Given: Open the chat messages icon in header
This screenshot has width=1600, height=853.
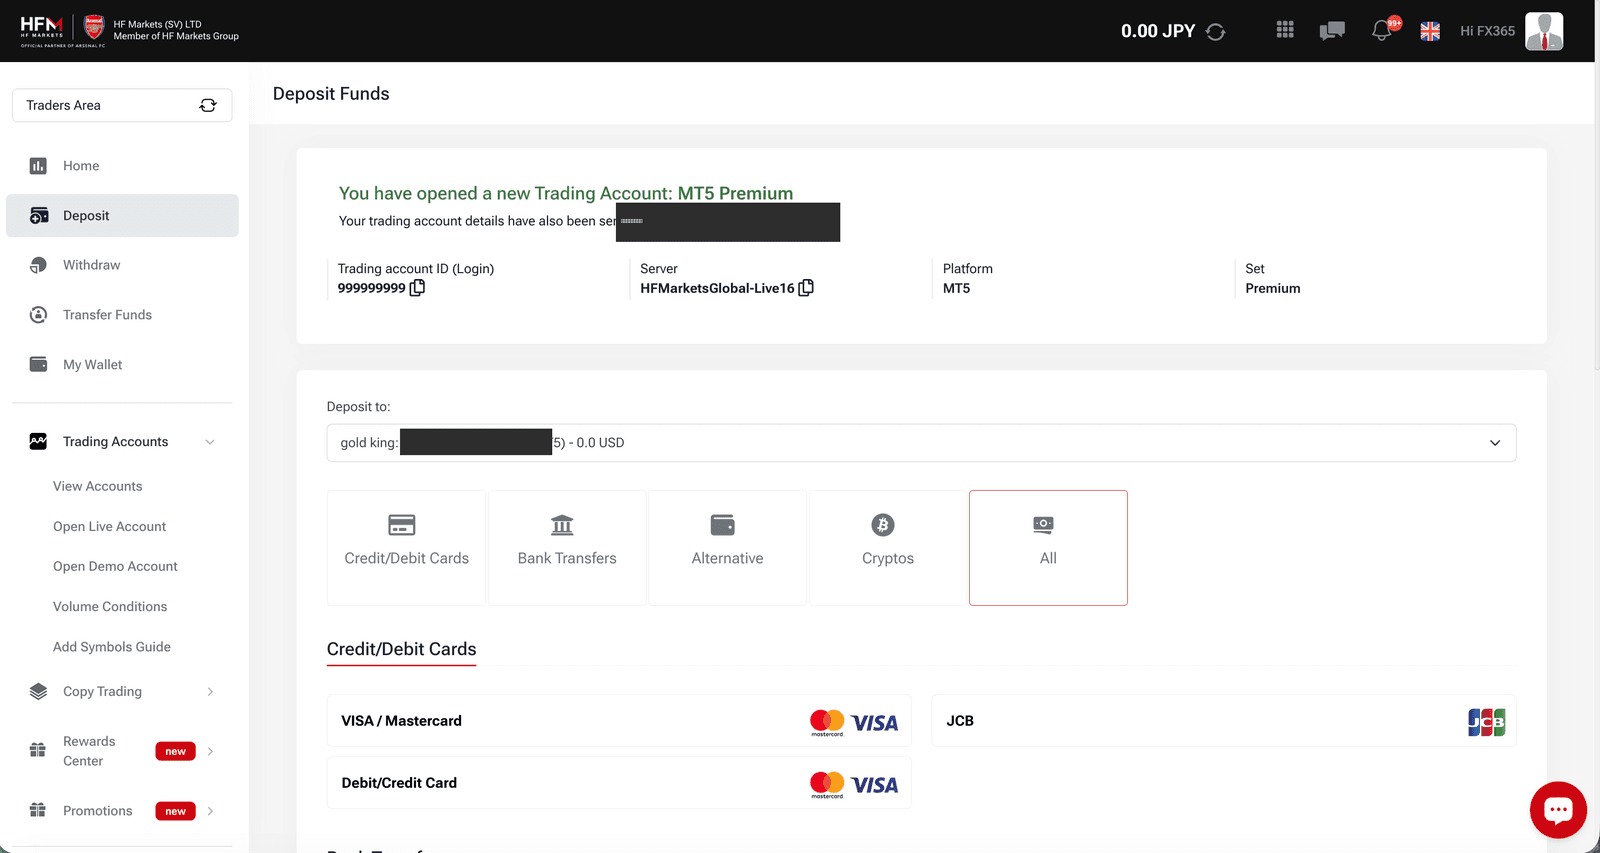Looking at the screenshot, I should tap(1332, 31).
